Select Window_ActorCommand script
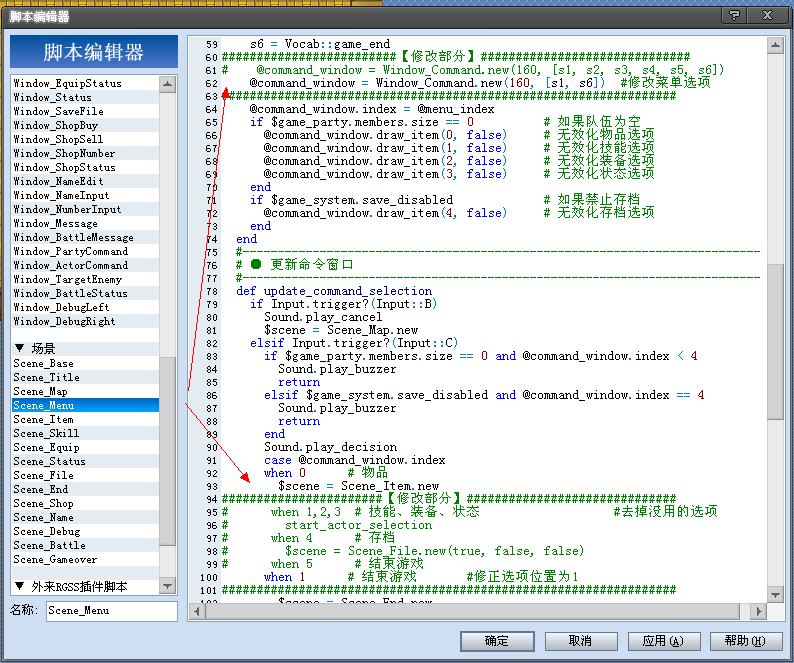The image size is (794, 663). 85,265
